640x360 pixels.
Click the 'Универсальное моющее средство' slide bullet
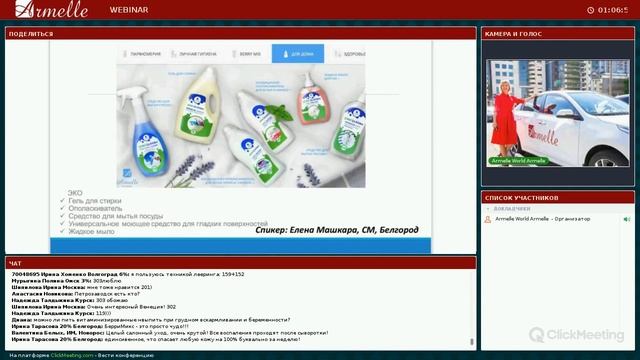168,224
